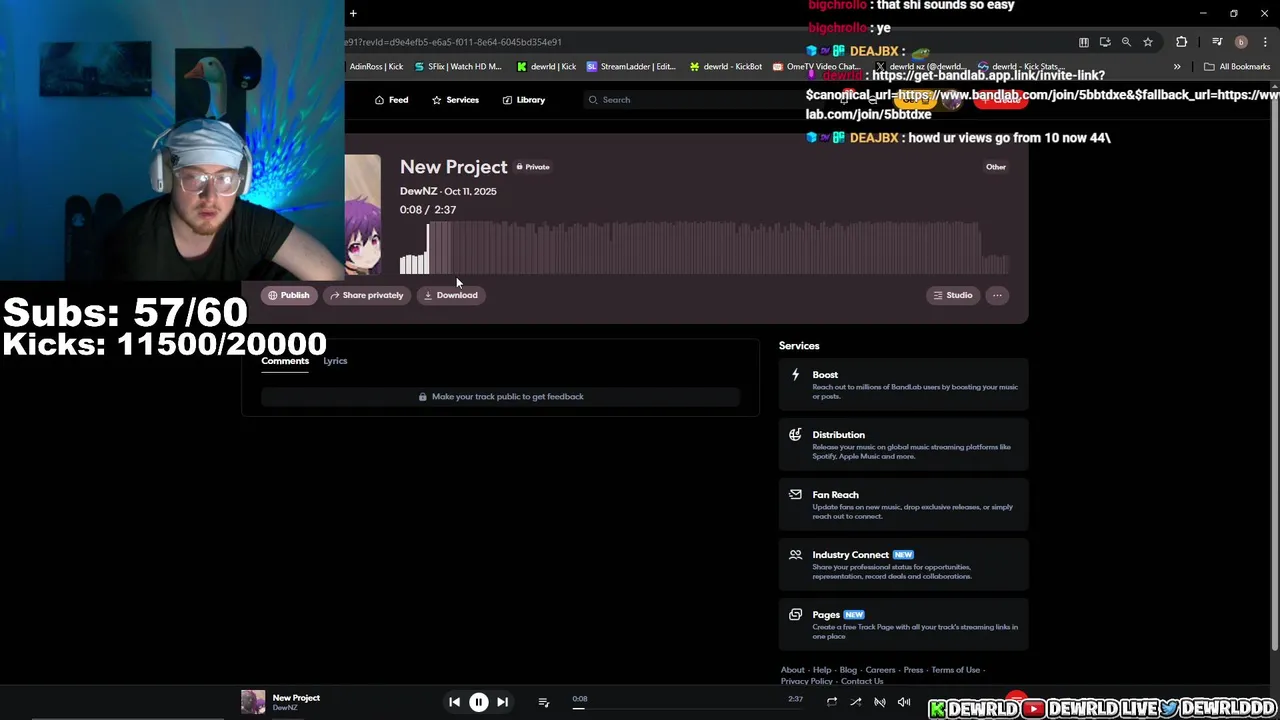Open Terms of Use footer link
Viewport: 1280px width, 720px height.
tap(955, 670)
